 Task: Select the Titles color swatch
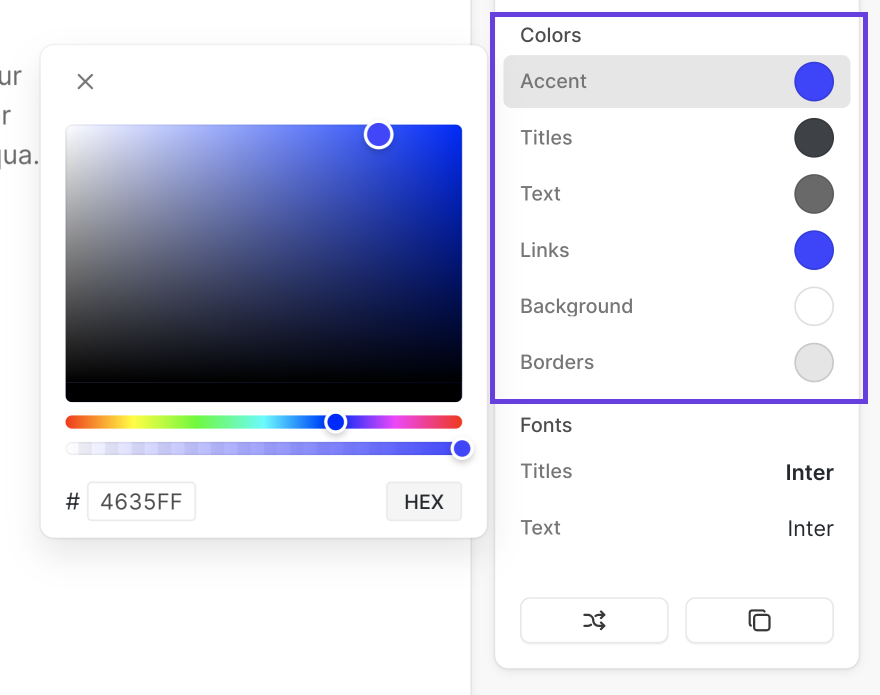pos(814,138)
